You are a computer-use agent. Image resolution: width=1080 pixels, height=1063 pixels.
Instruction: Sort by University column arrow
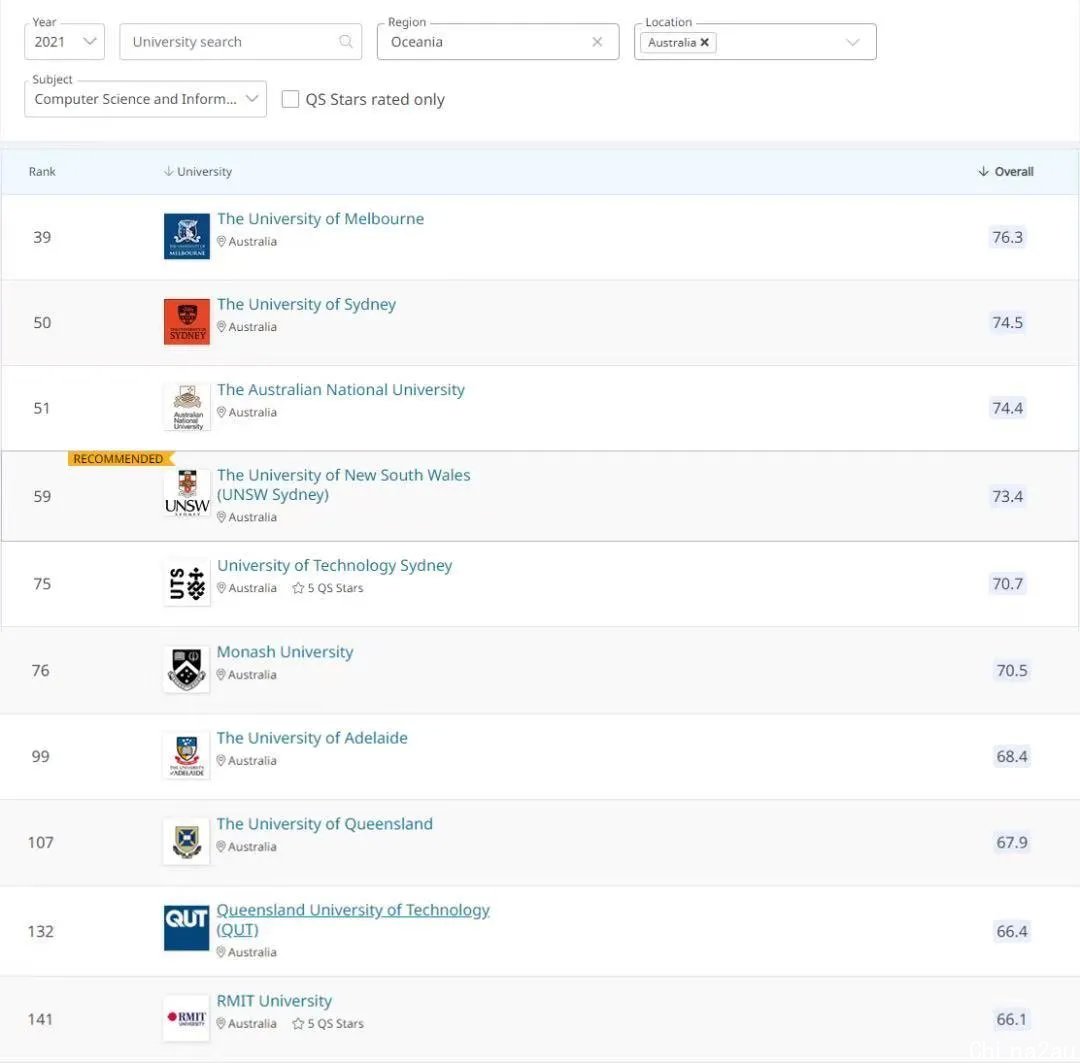(x=168, y=171)
